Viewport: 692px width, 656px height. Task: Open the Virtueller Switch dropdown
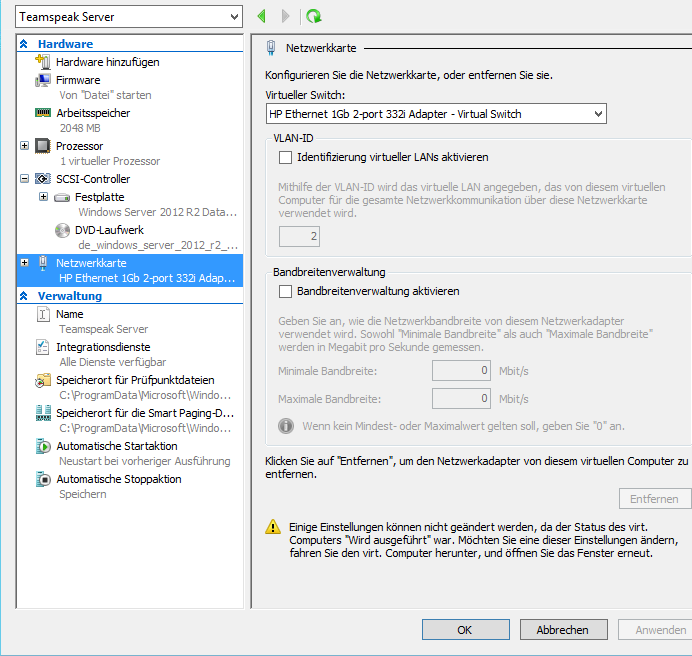point(436,114)
